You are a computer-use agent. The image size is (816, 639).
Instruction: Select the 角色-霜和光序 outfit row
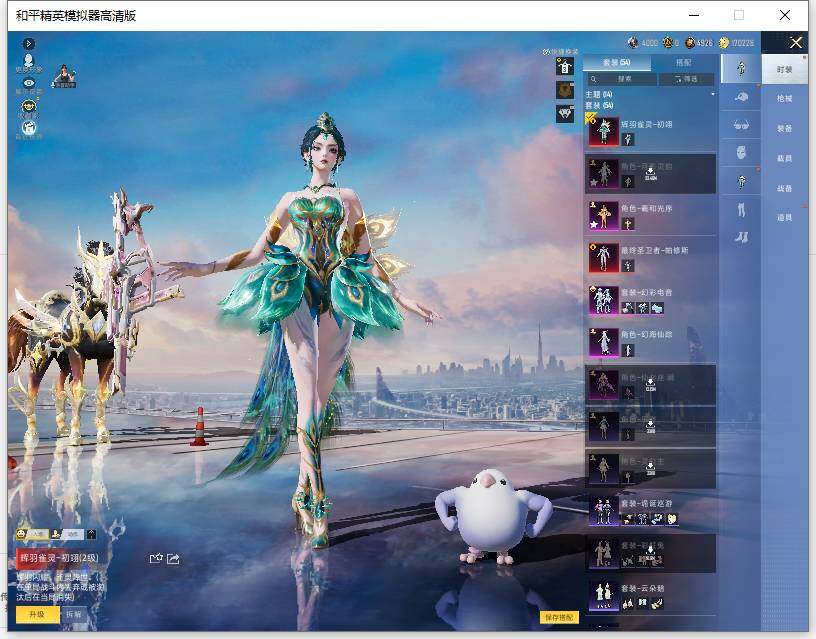click(x=651, y=215)
